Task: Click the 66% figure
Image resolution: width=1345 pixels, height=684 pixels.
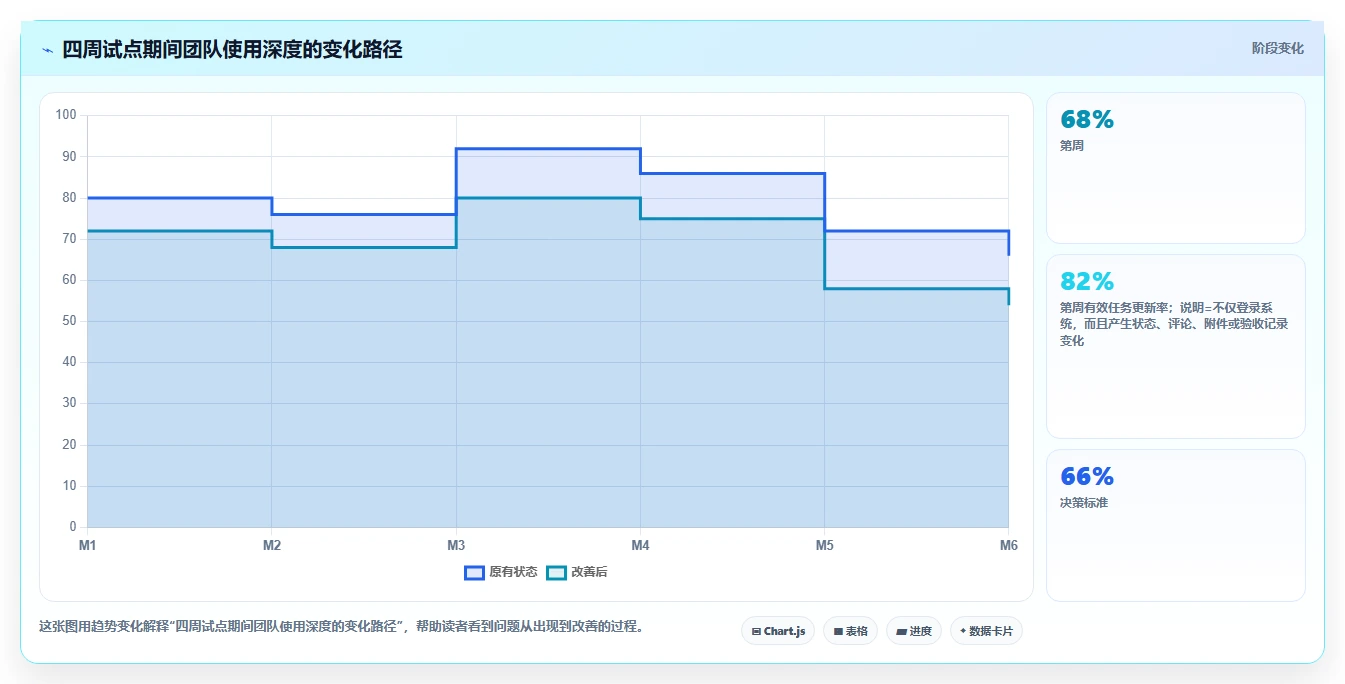Action: pyautogui.click(x=1087, y=476)
